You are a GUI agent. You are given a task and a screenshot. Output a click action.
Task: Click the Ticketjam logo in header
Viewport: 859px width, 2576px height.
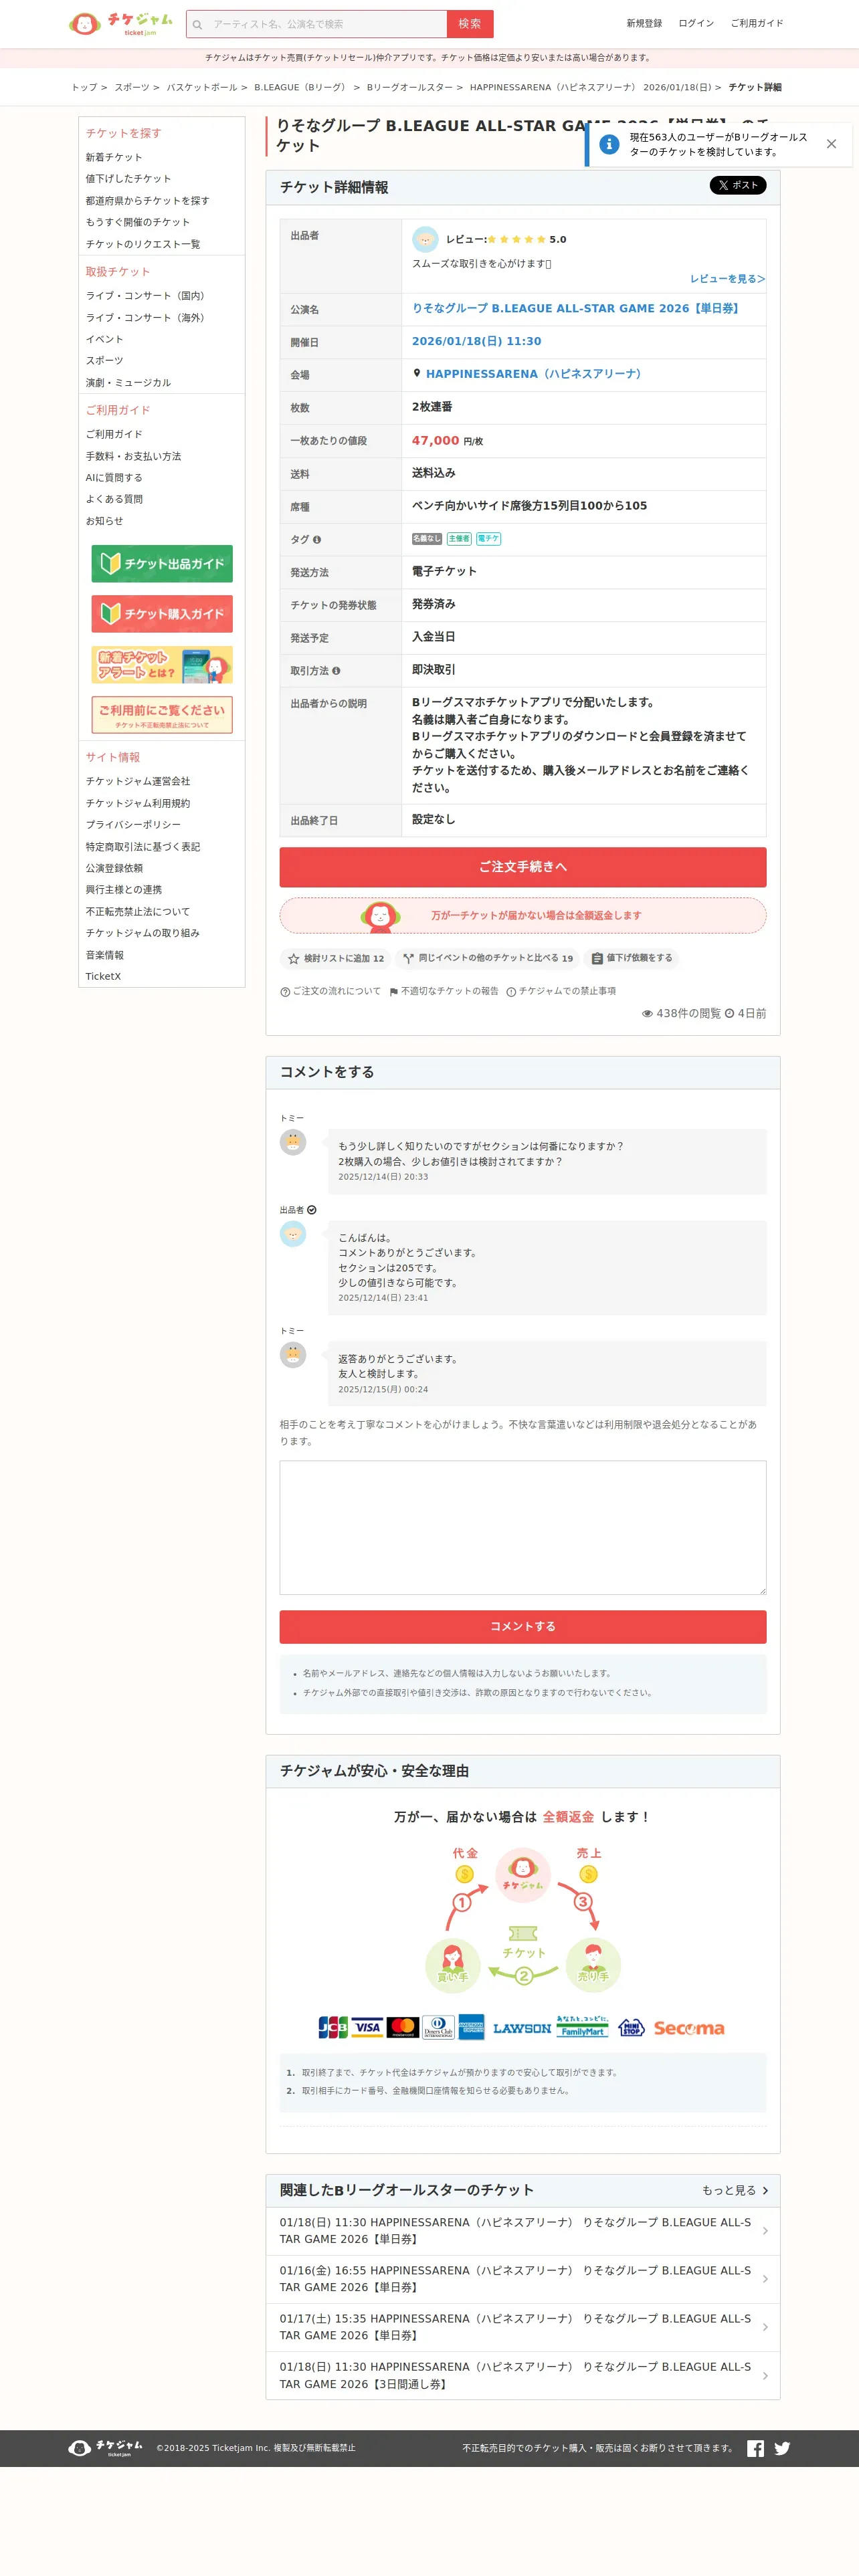tap(121, 23)
